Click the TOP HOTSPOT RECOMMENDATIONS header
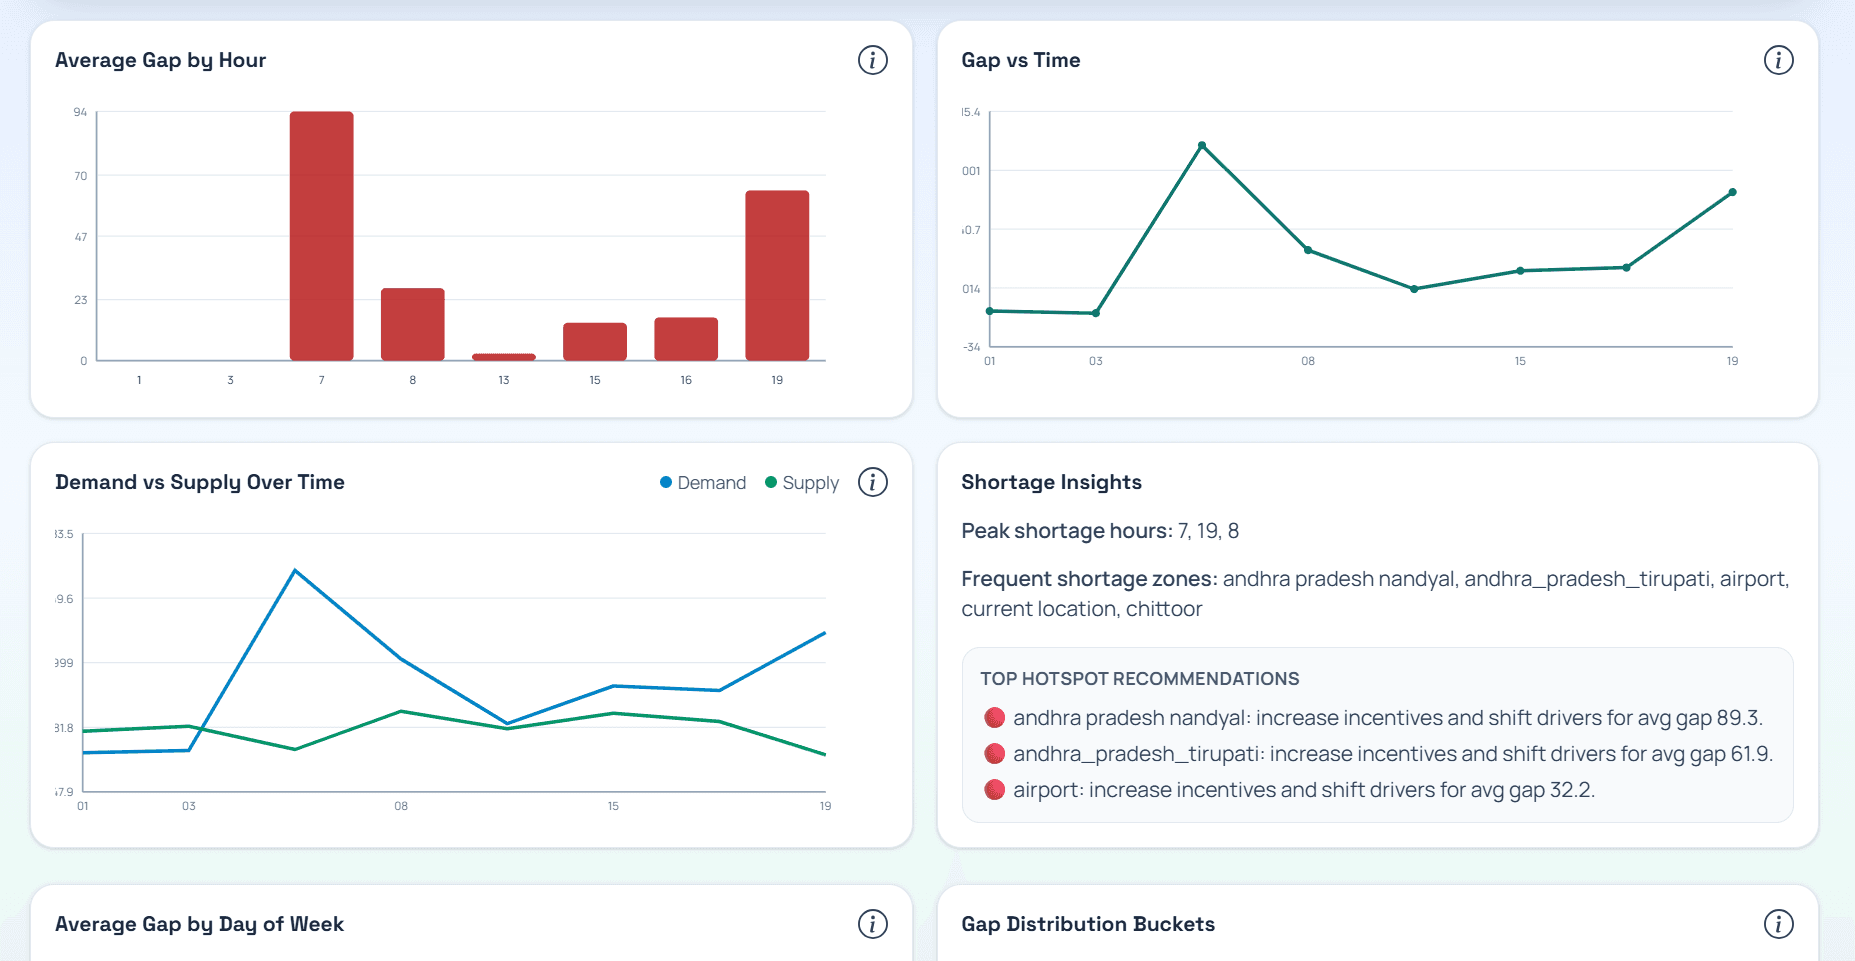This screenshot has width=1855, height=961. (x=1140, y=678)
